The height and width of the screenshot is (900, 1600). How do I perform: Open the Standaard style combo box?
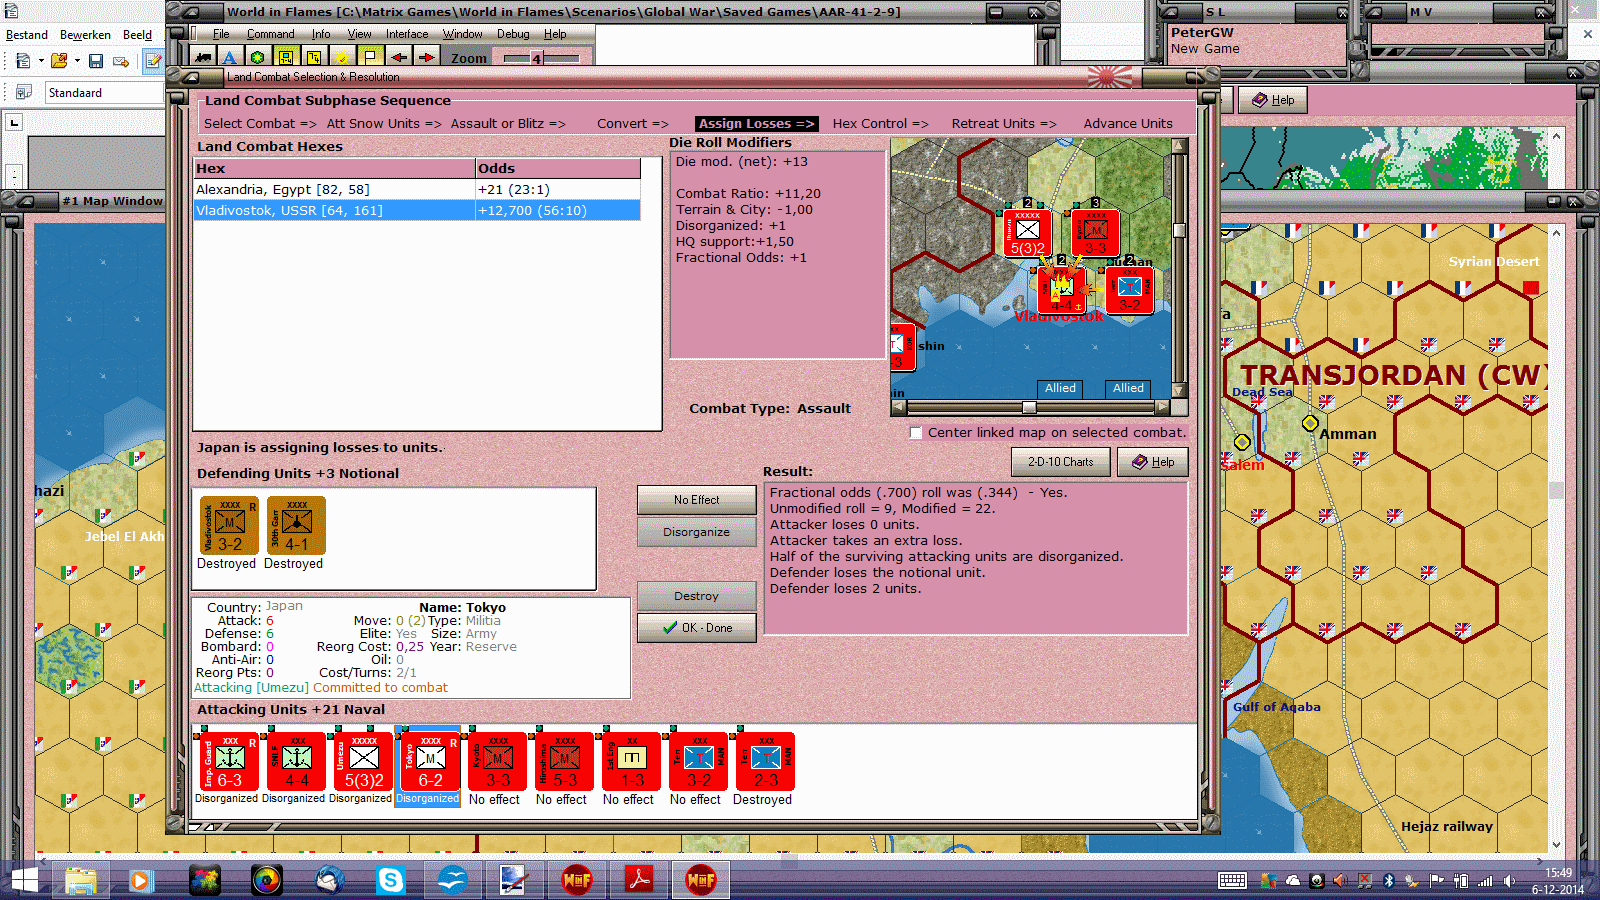[x=104, y=92]
